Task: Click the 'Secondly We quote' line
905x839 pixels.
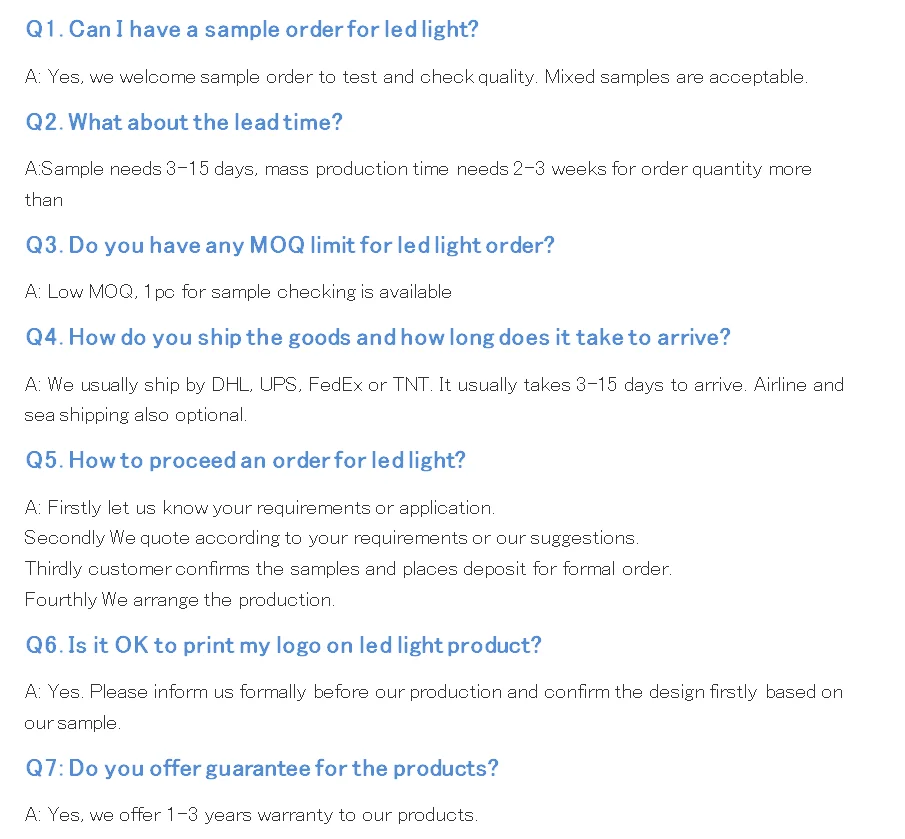Action: coord(331,538)
